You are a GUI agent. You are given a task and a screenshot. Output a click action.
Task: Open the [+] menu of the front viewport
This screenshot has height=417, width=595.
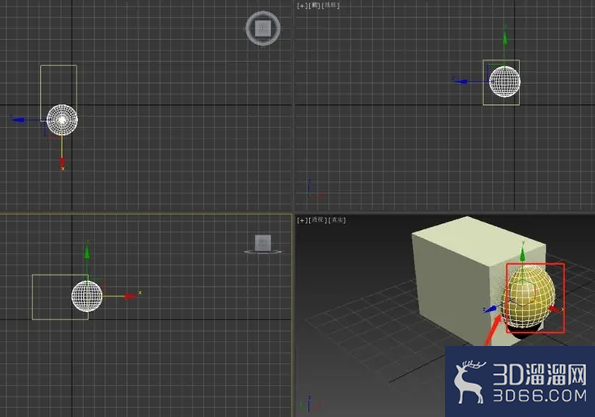[x=302, y=6]
